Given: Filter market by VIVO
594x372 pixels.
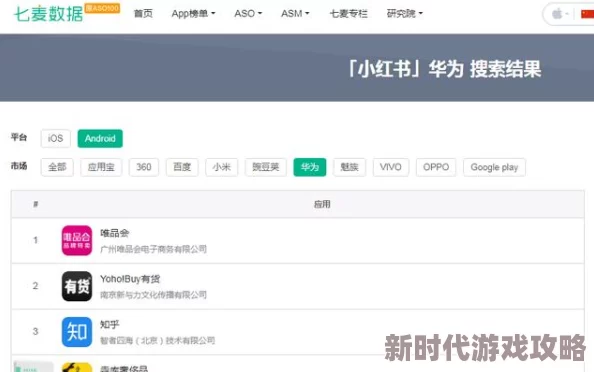Looking at the screenshot, I should (x=391, y=167).
